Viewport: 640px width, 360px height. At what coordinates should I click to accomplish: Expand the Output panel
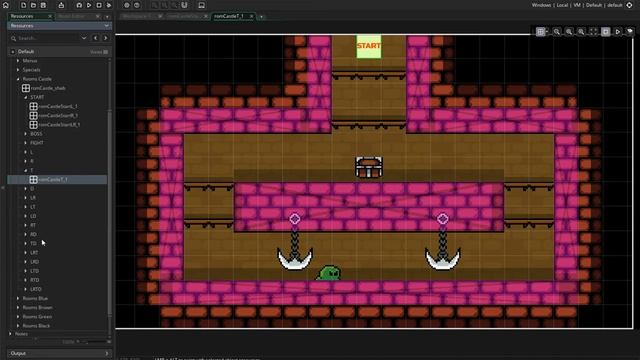coord(107,353)
